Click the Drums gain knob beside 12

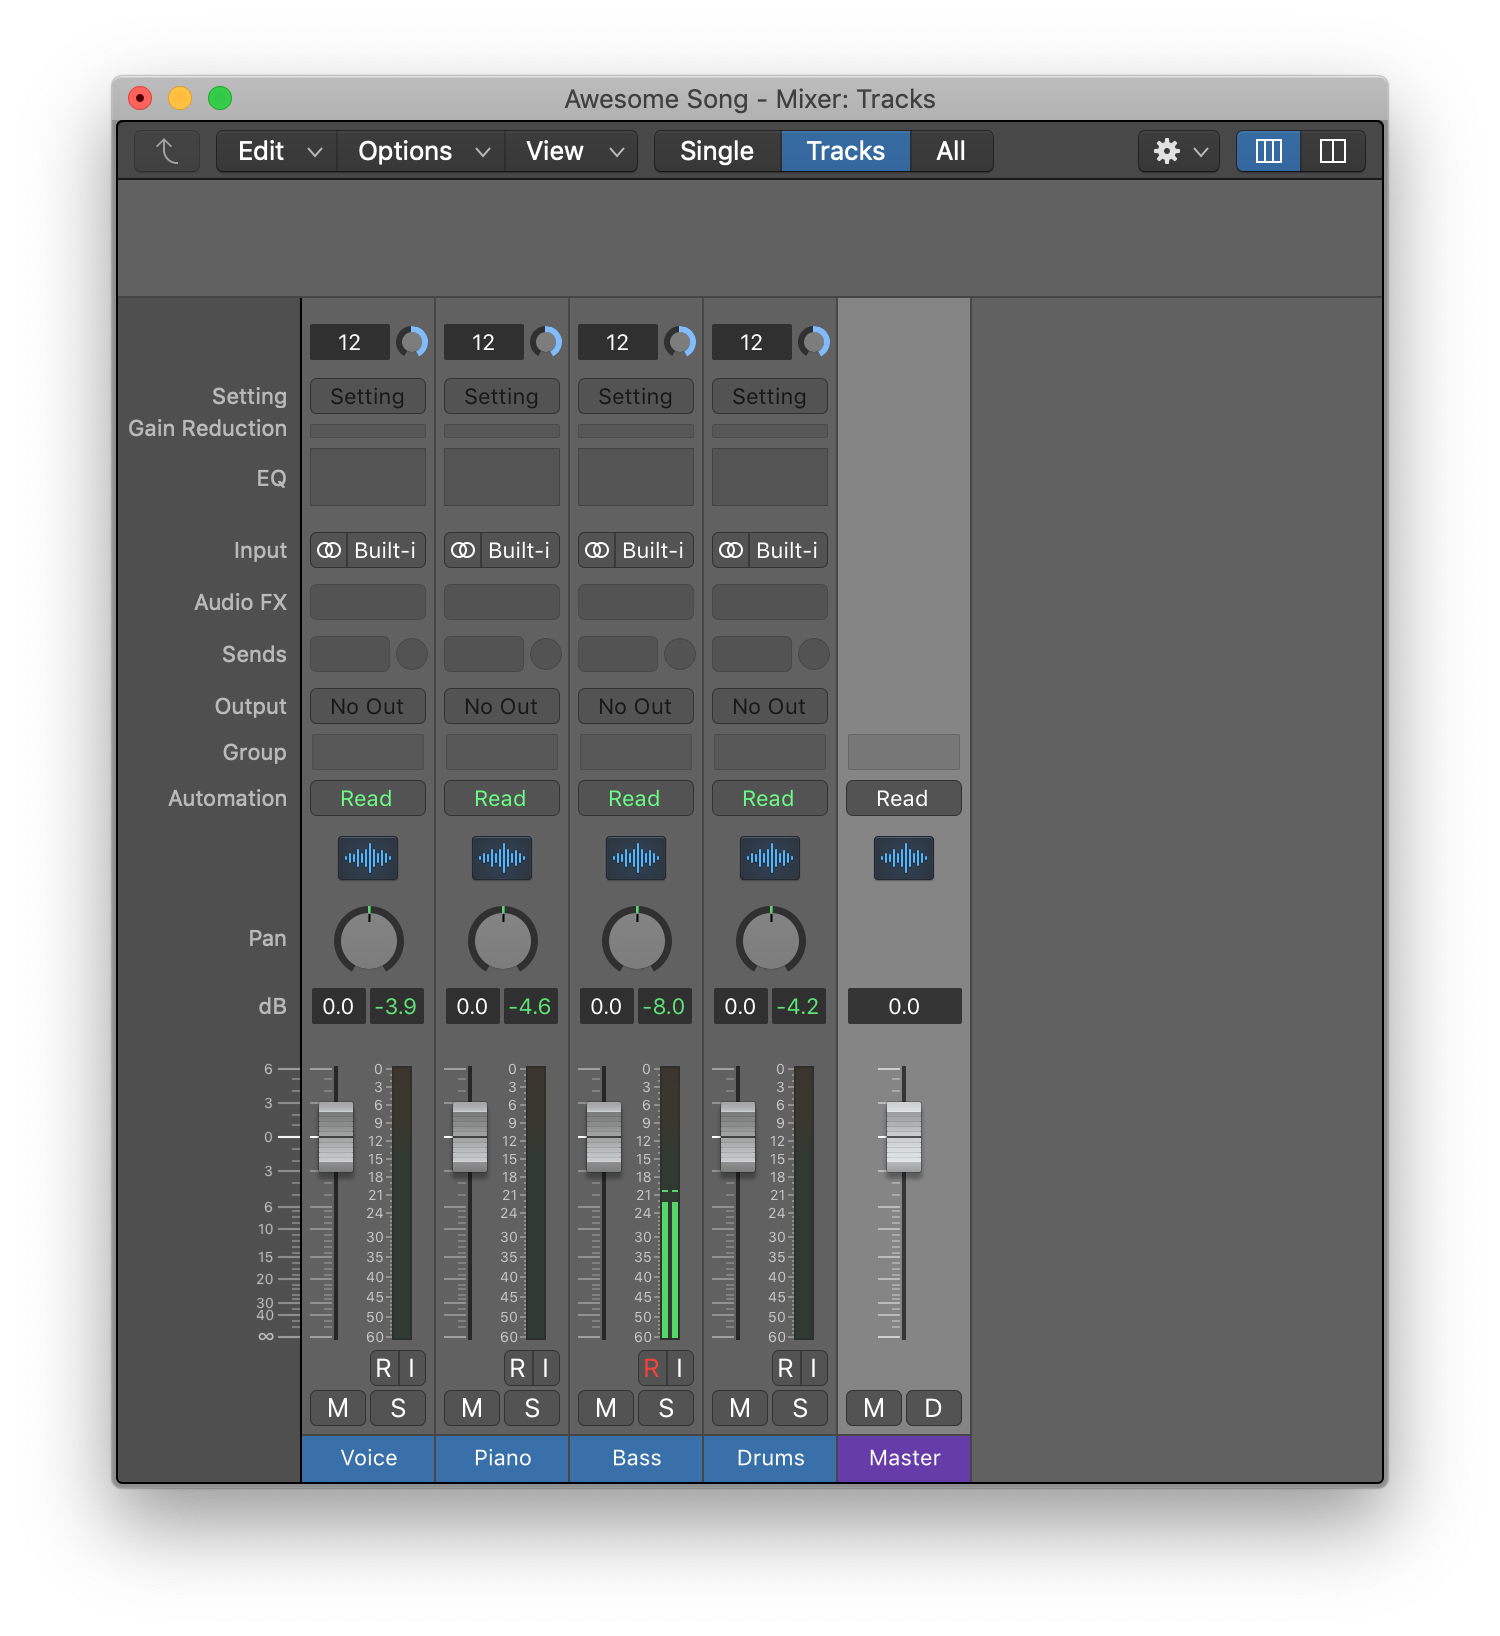814,342
